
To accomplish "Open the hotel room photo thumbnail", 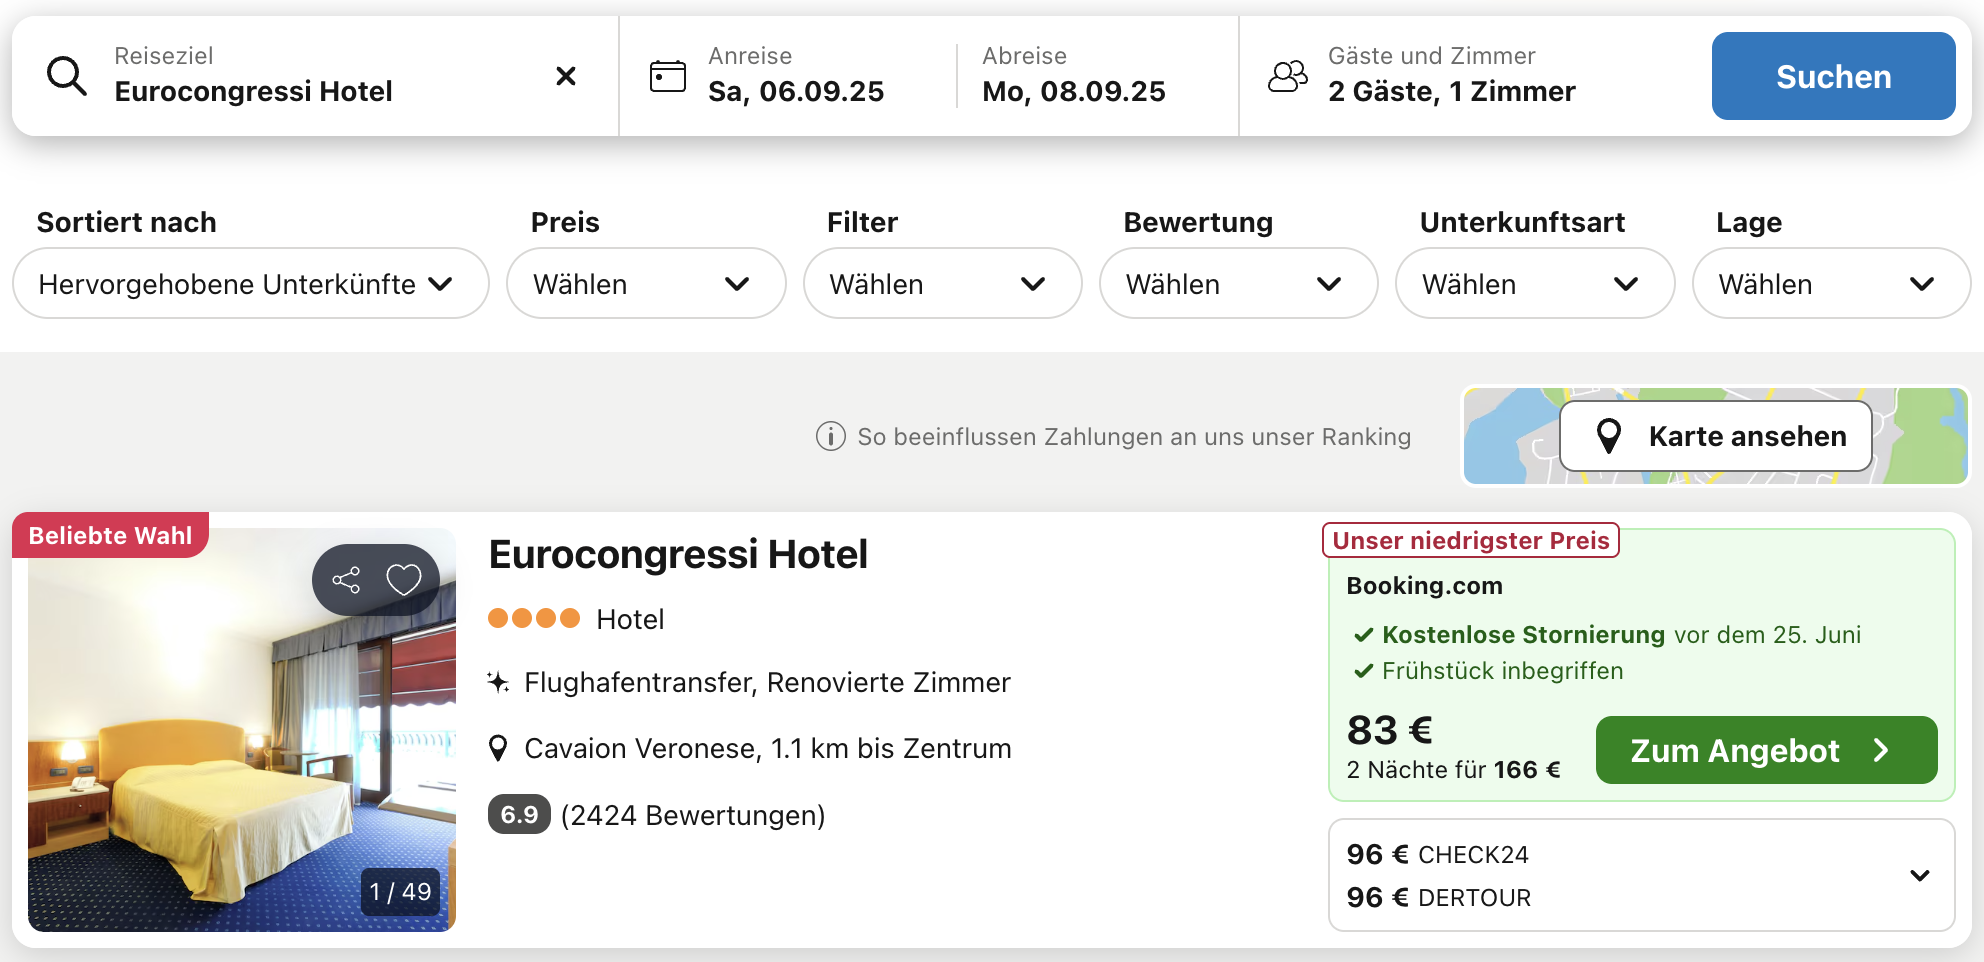I will [242, 730].
